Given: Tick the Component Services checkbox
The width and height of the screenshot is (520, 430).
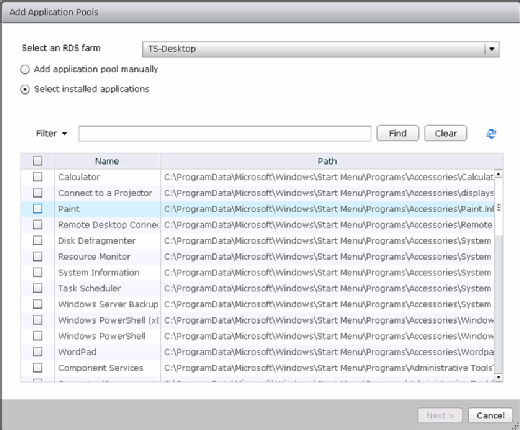Looking at the screenshot, I should pos(38,368).
